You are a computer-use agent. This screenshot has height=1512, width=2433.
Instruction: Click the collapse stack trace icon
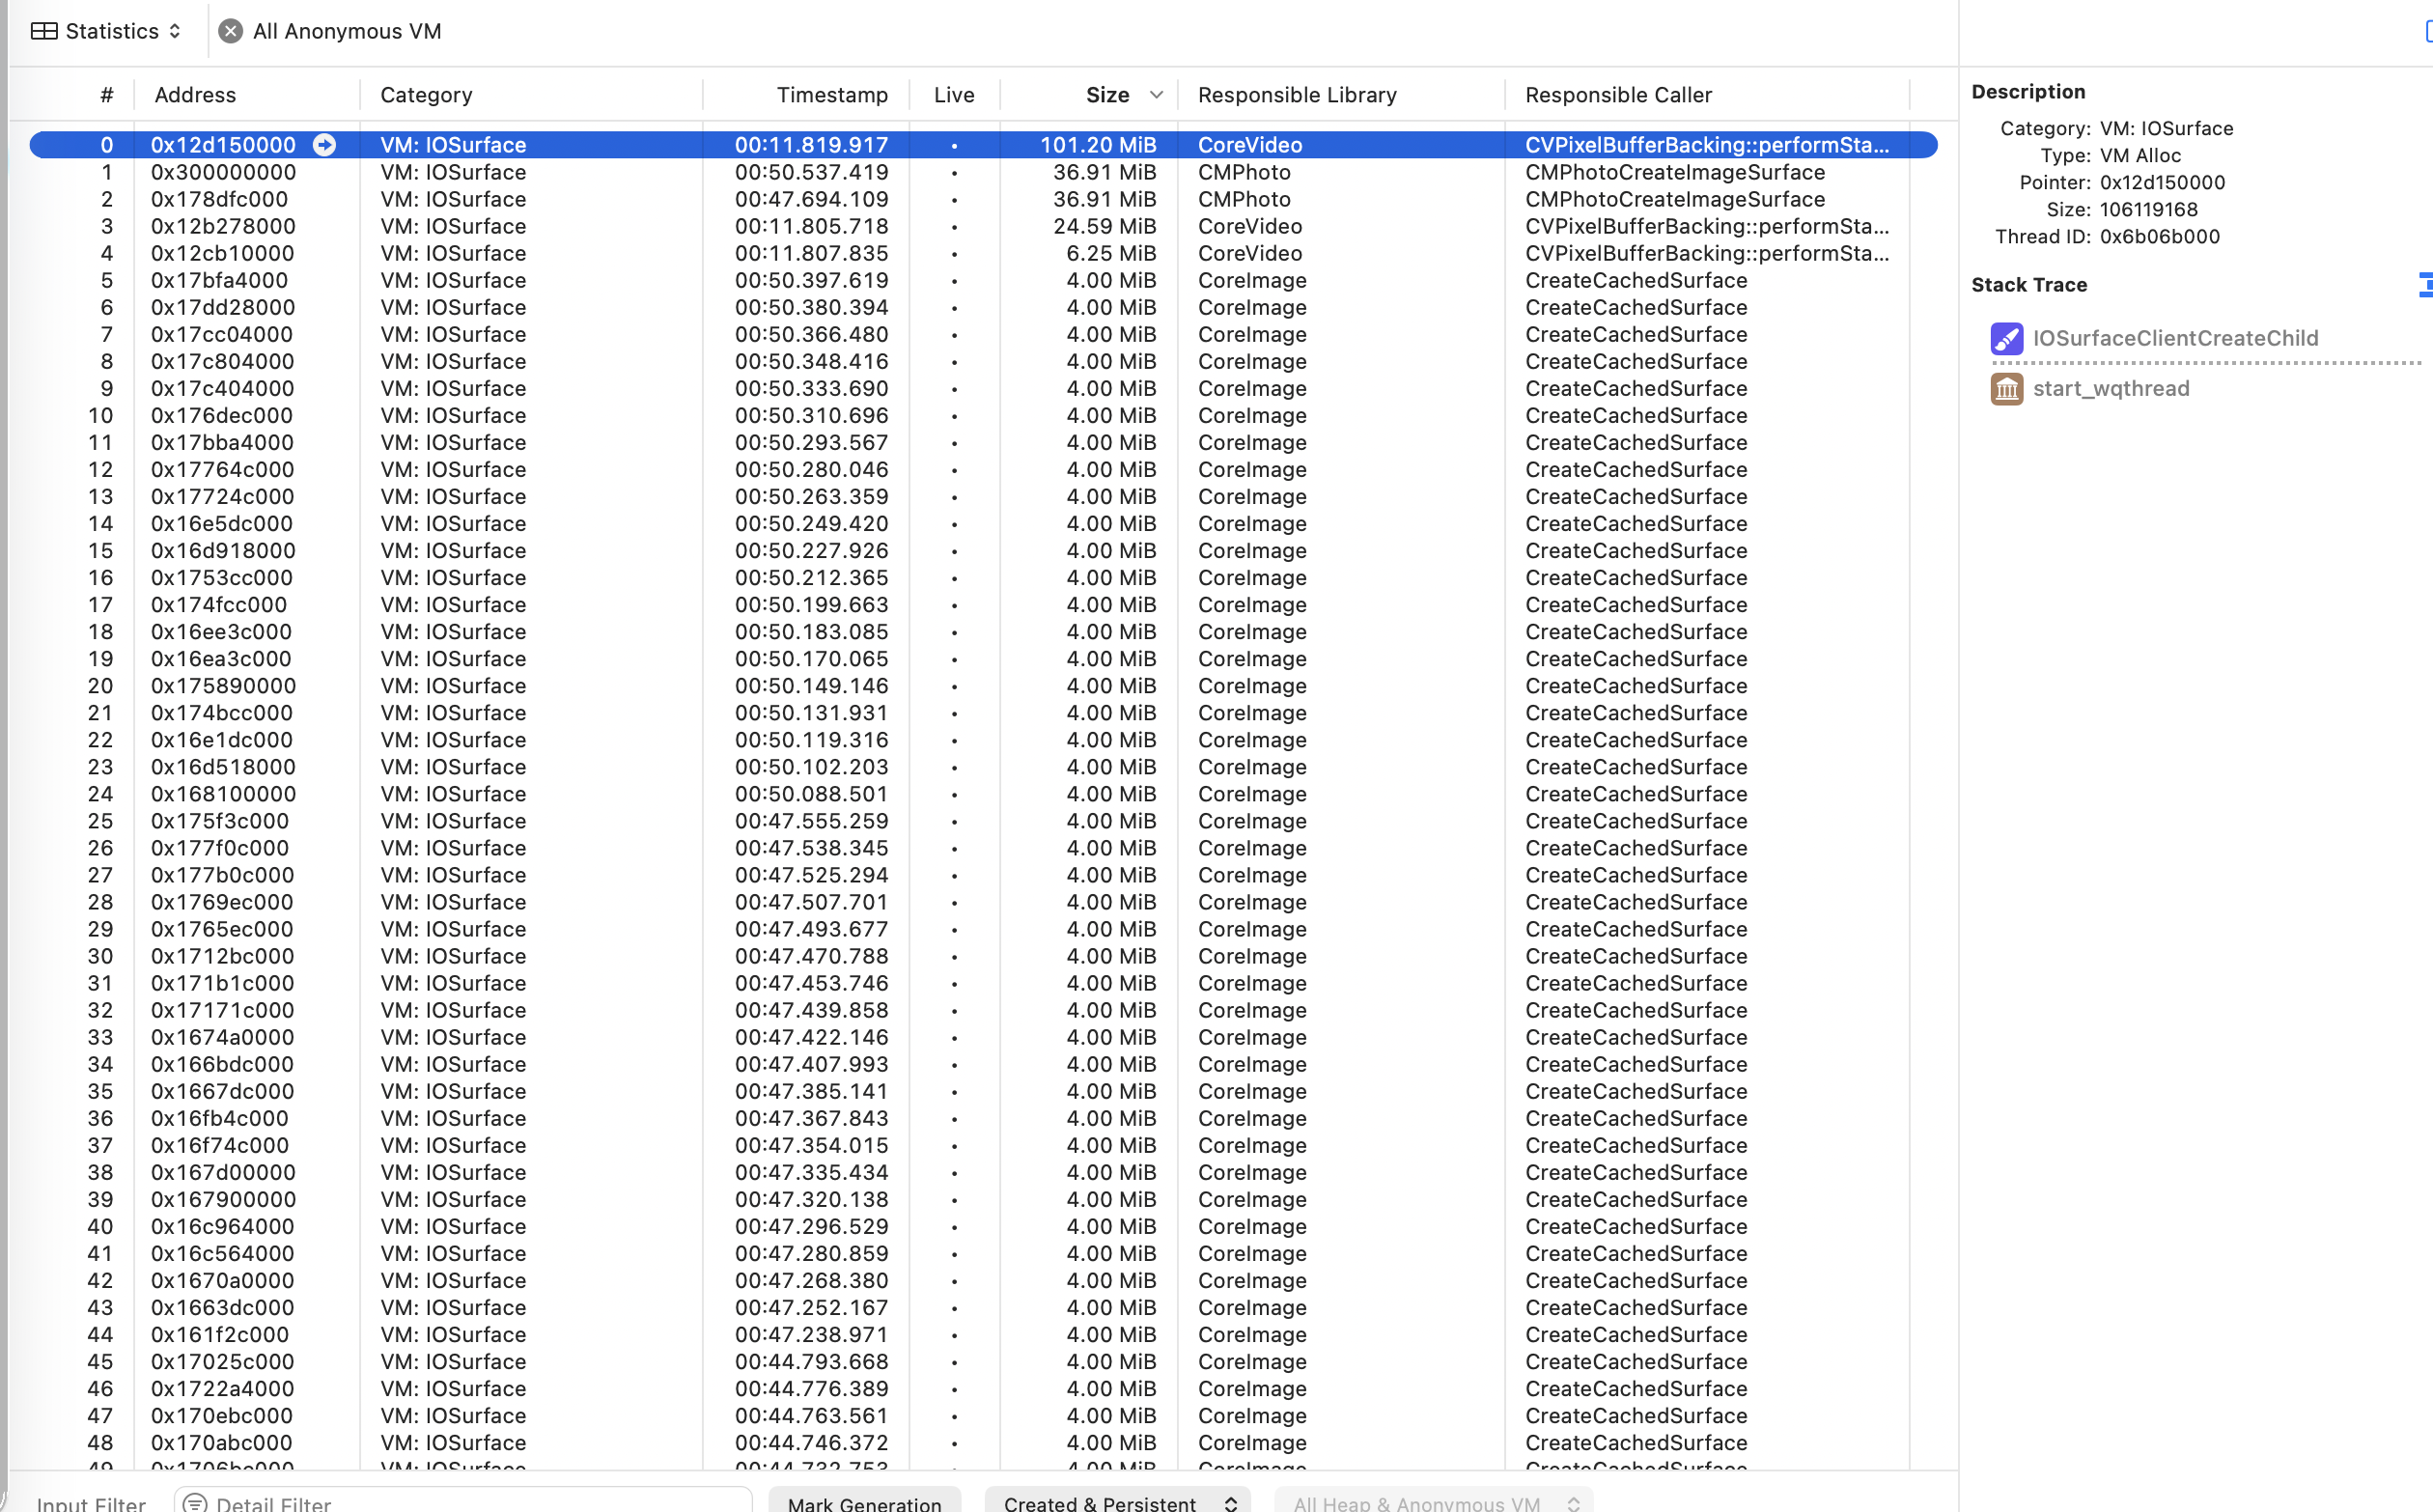coord(2424,285)
